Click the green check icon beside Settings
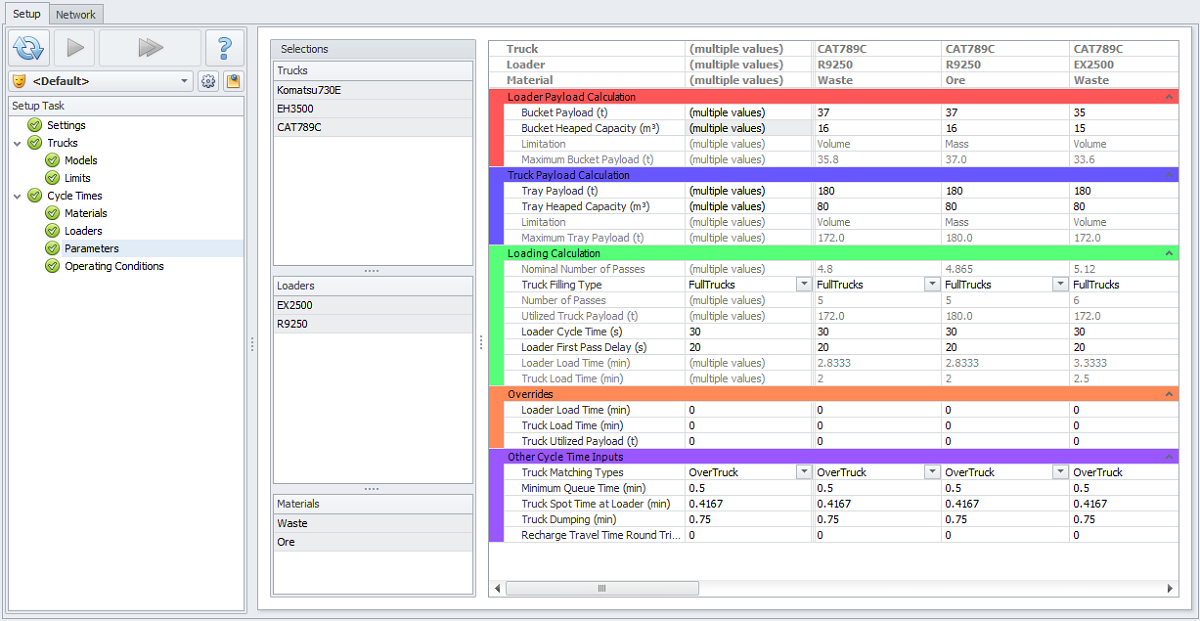The width and height of the screenshot is (1200, 621). pos(35,125)
